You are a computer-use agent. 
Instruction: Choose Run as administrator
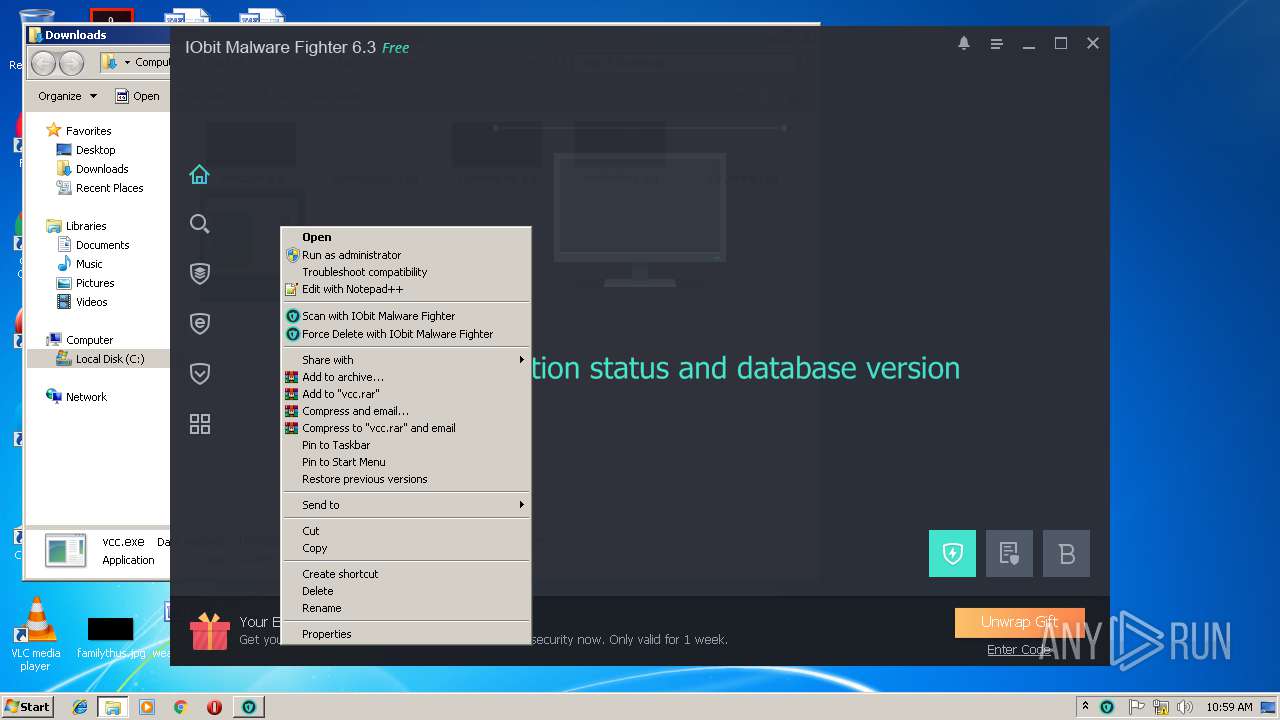tap(406, 255)
